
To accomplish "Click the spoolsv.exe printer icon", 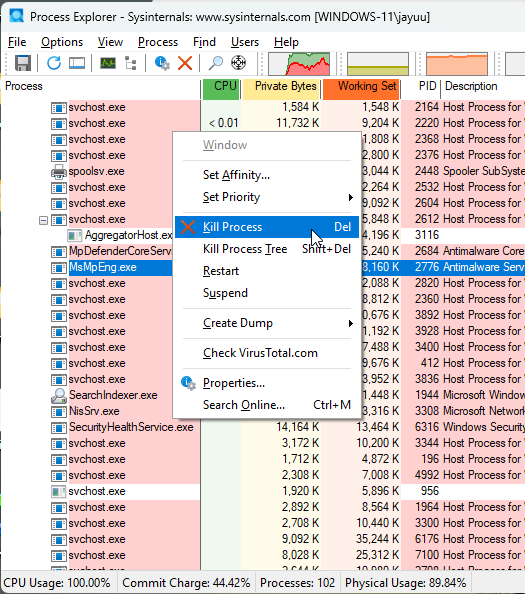I will pos(59,172).
